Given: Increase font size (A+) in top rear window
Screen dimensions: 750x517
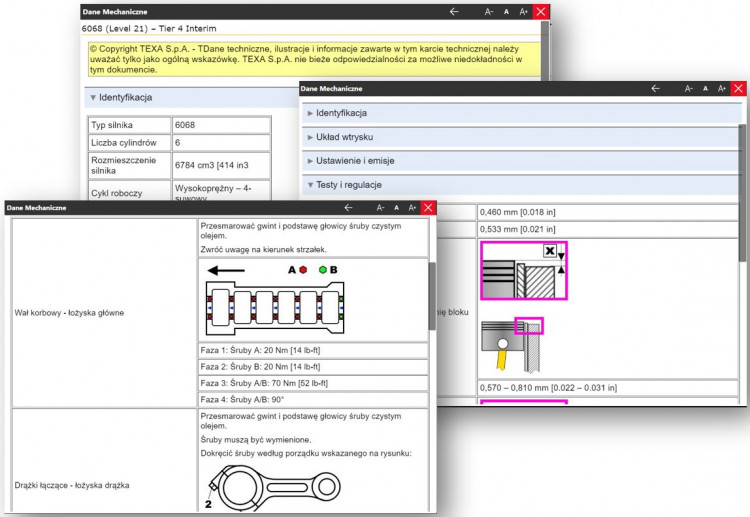Looking at the screenshot, I should (x=523, y=11).
